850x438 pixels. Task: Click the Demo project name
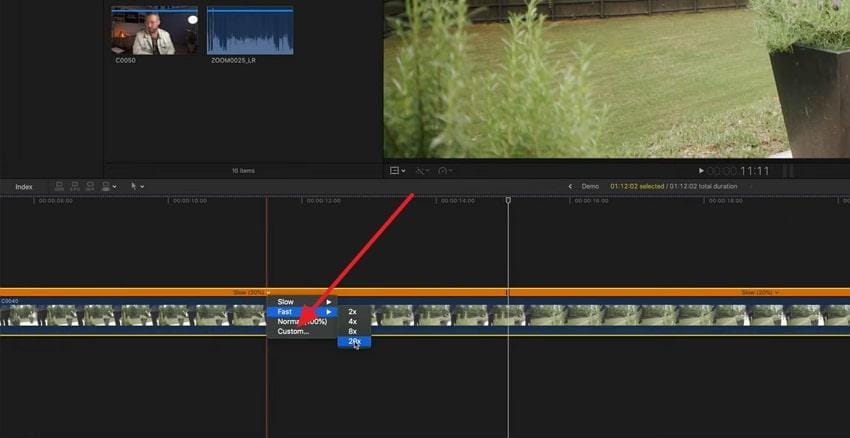[590, 186]
